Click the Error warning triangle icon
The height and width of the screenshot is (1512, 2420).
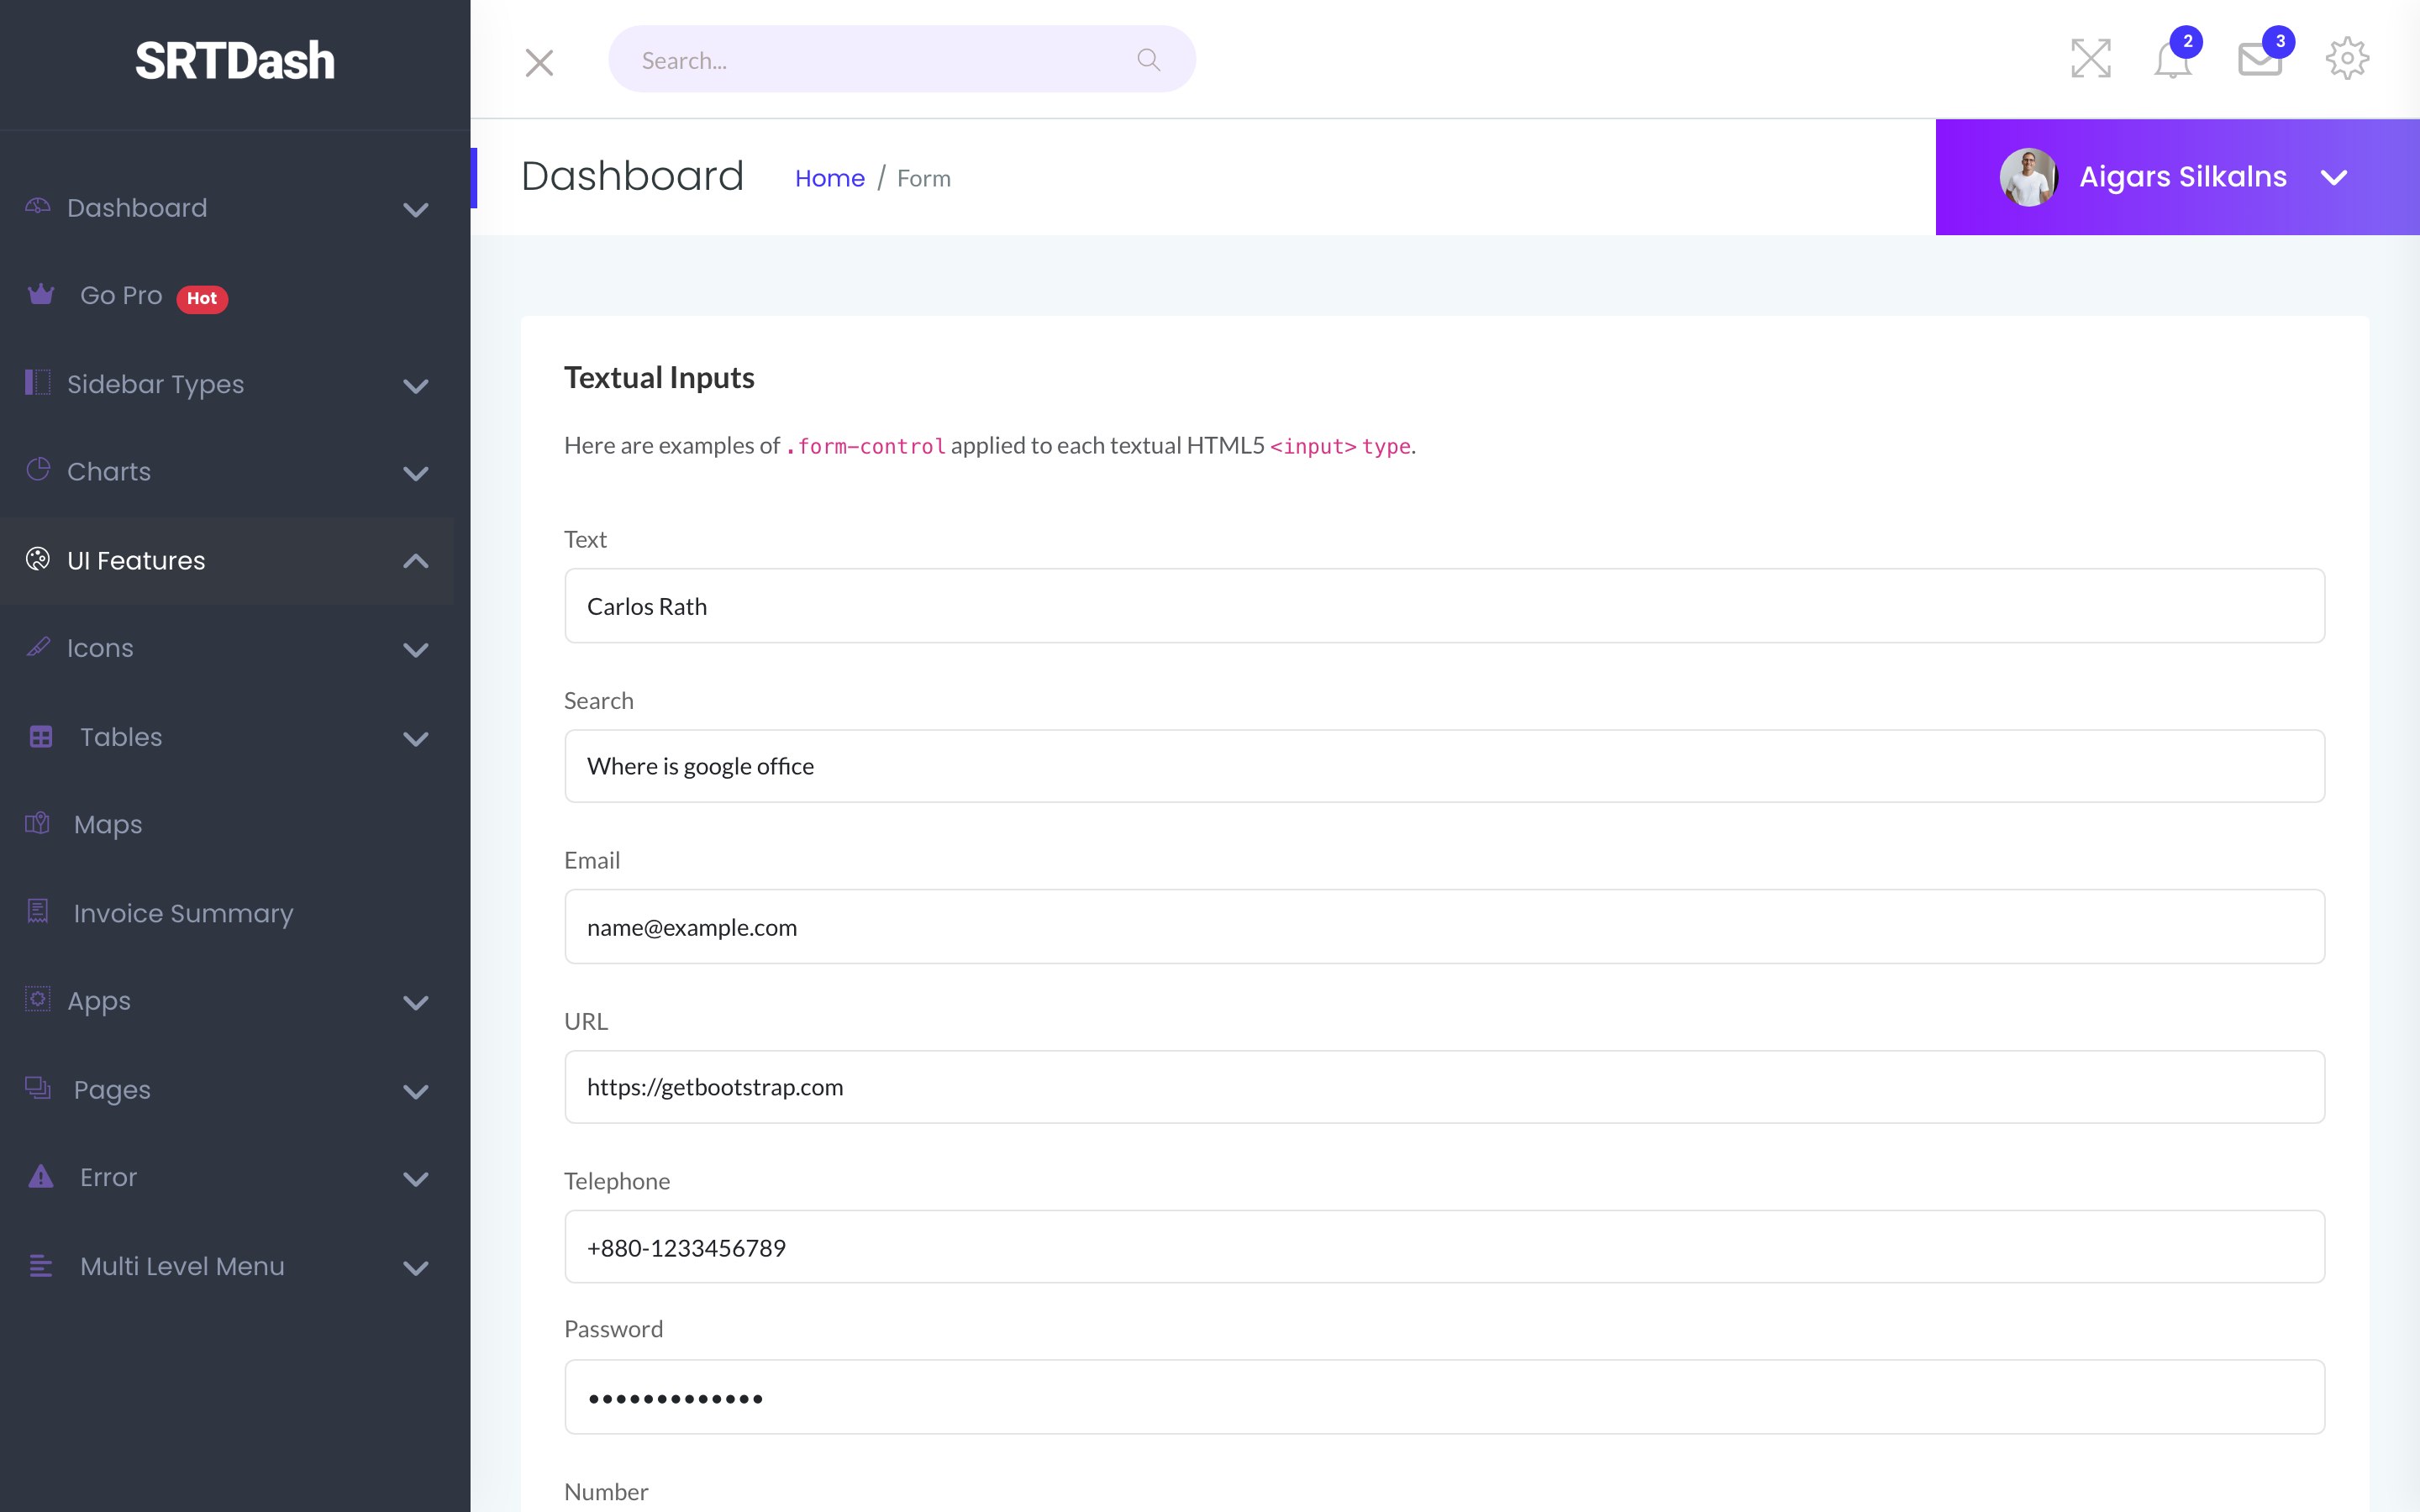pos(41,1175)
